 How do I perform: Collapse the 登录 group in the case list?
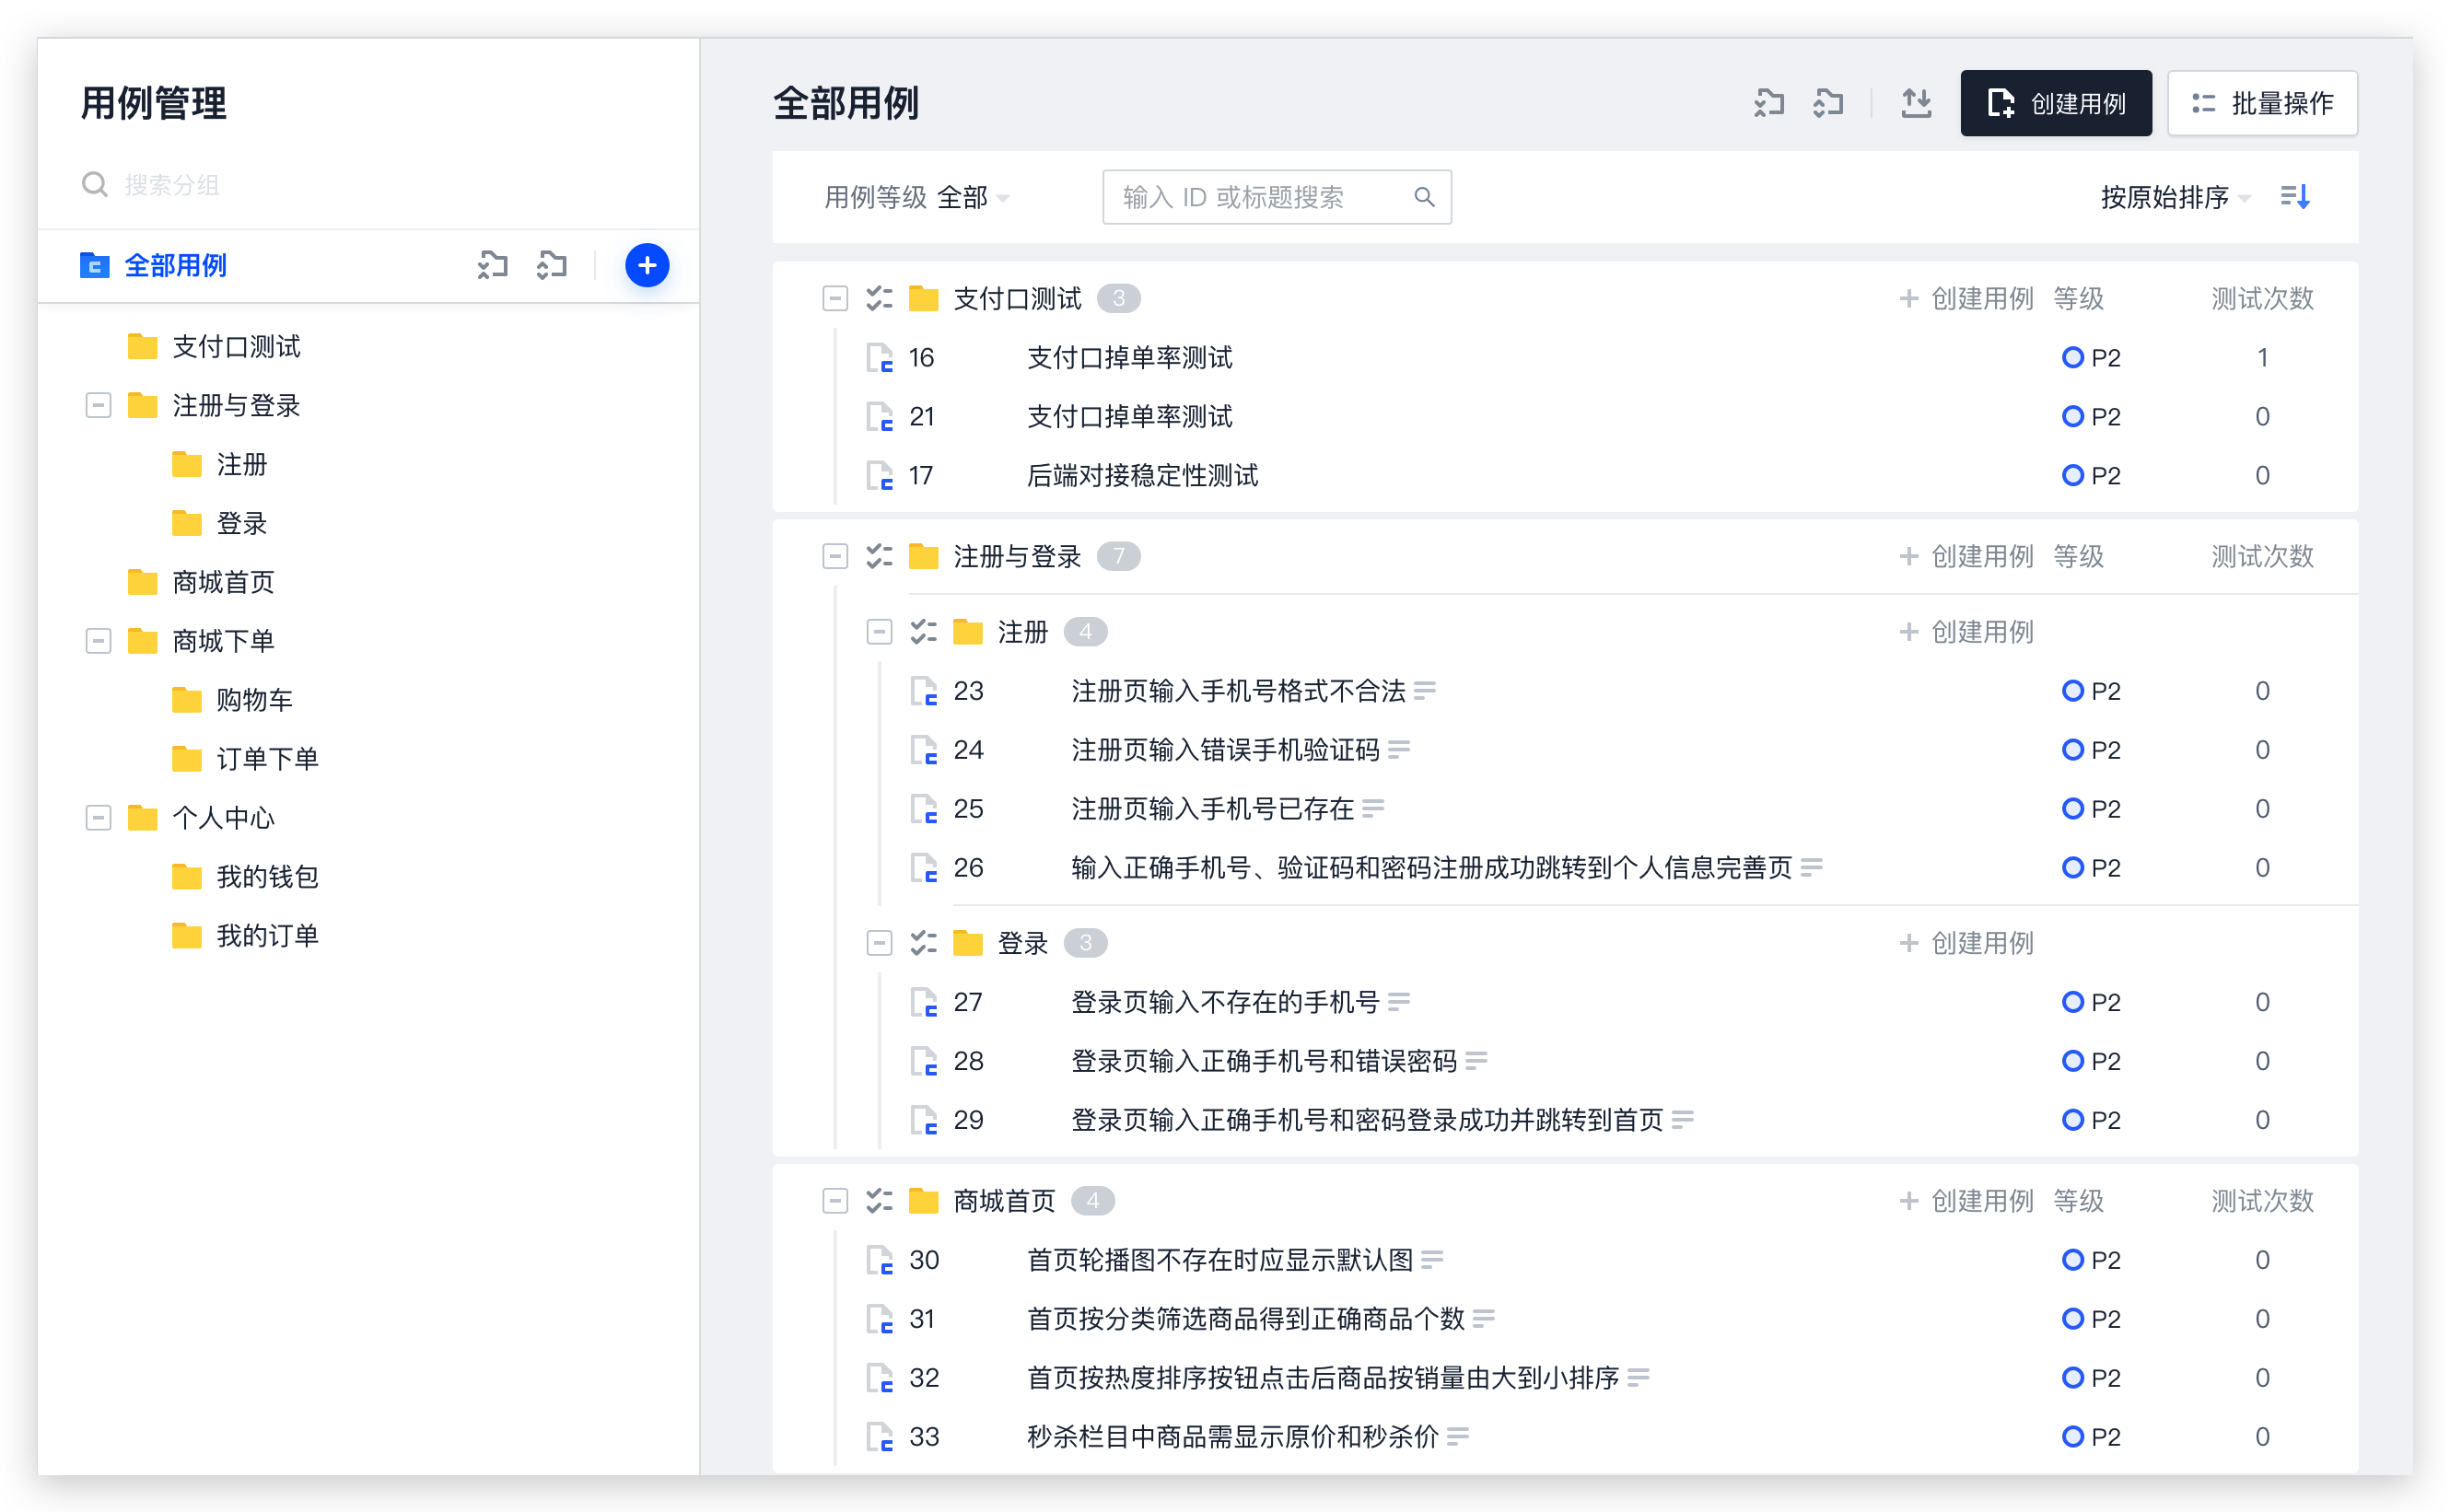click(x=879, y=943)
